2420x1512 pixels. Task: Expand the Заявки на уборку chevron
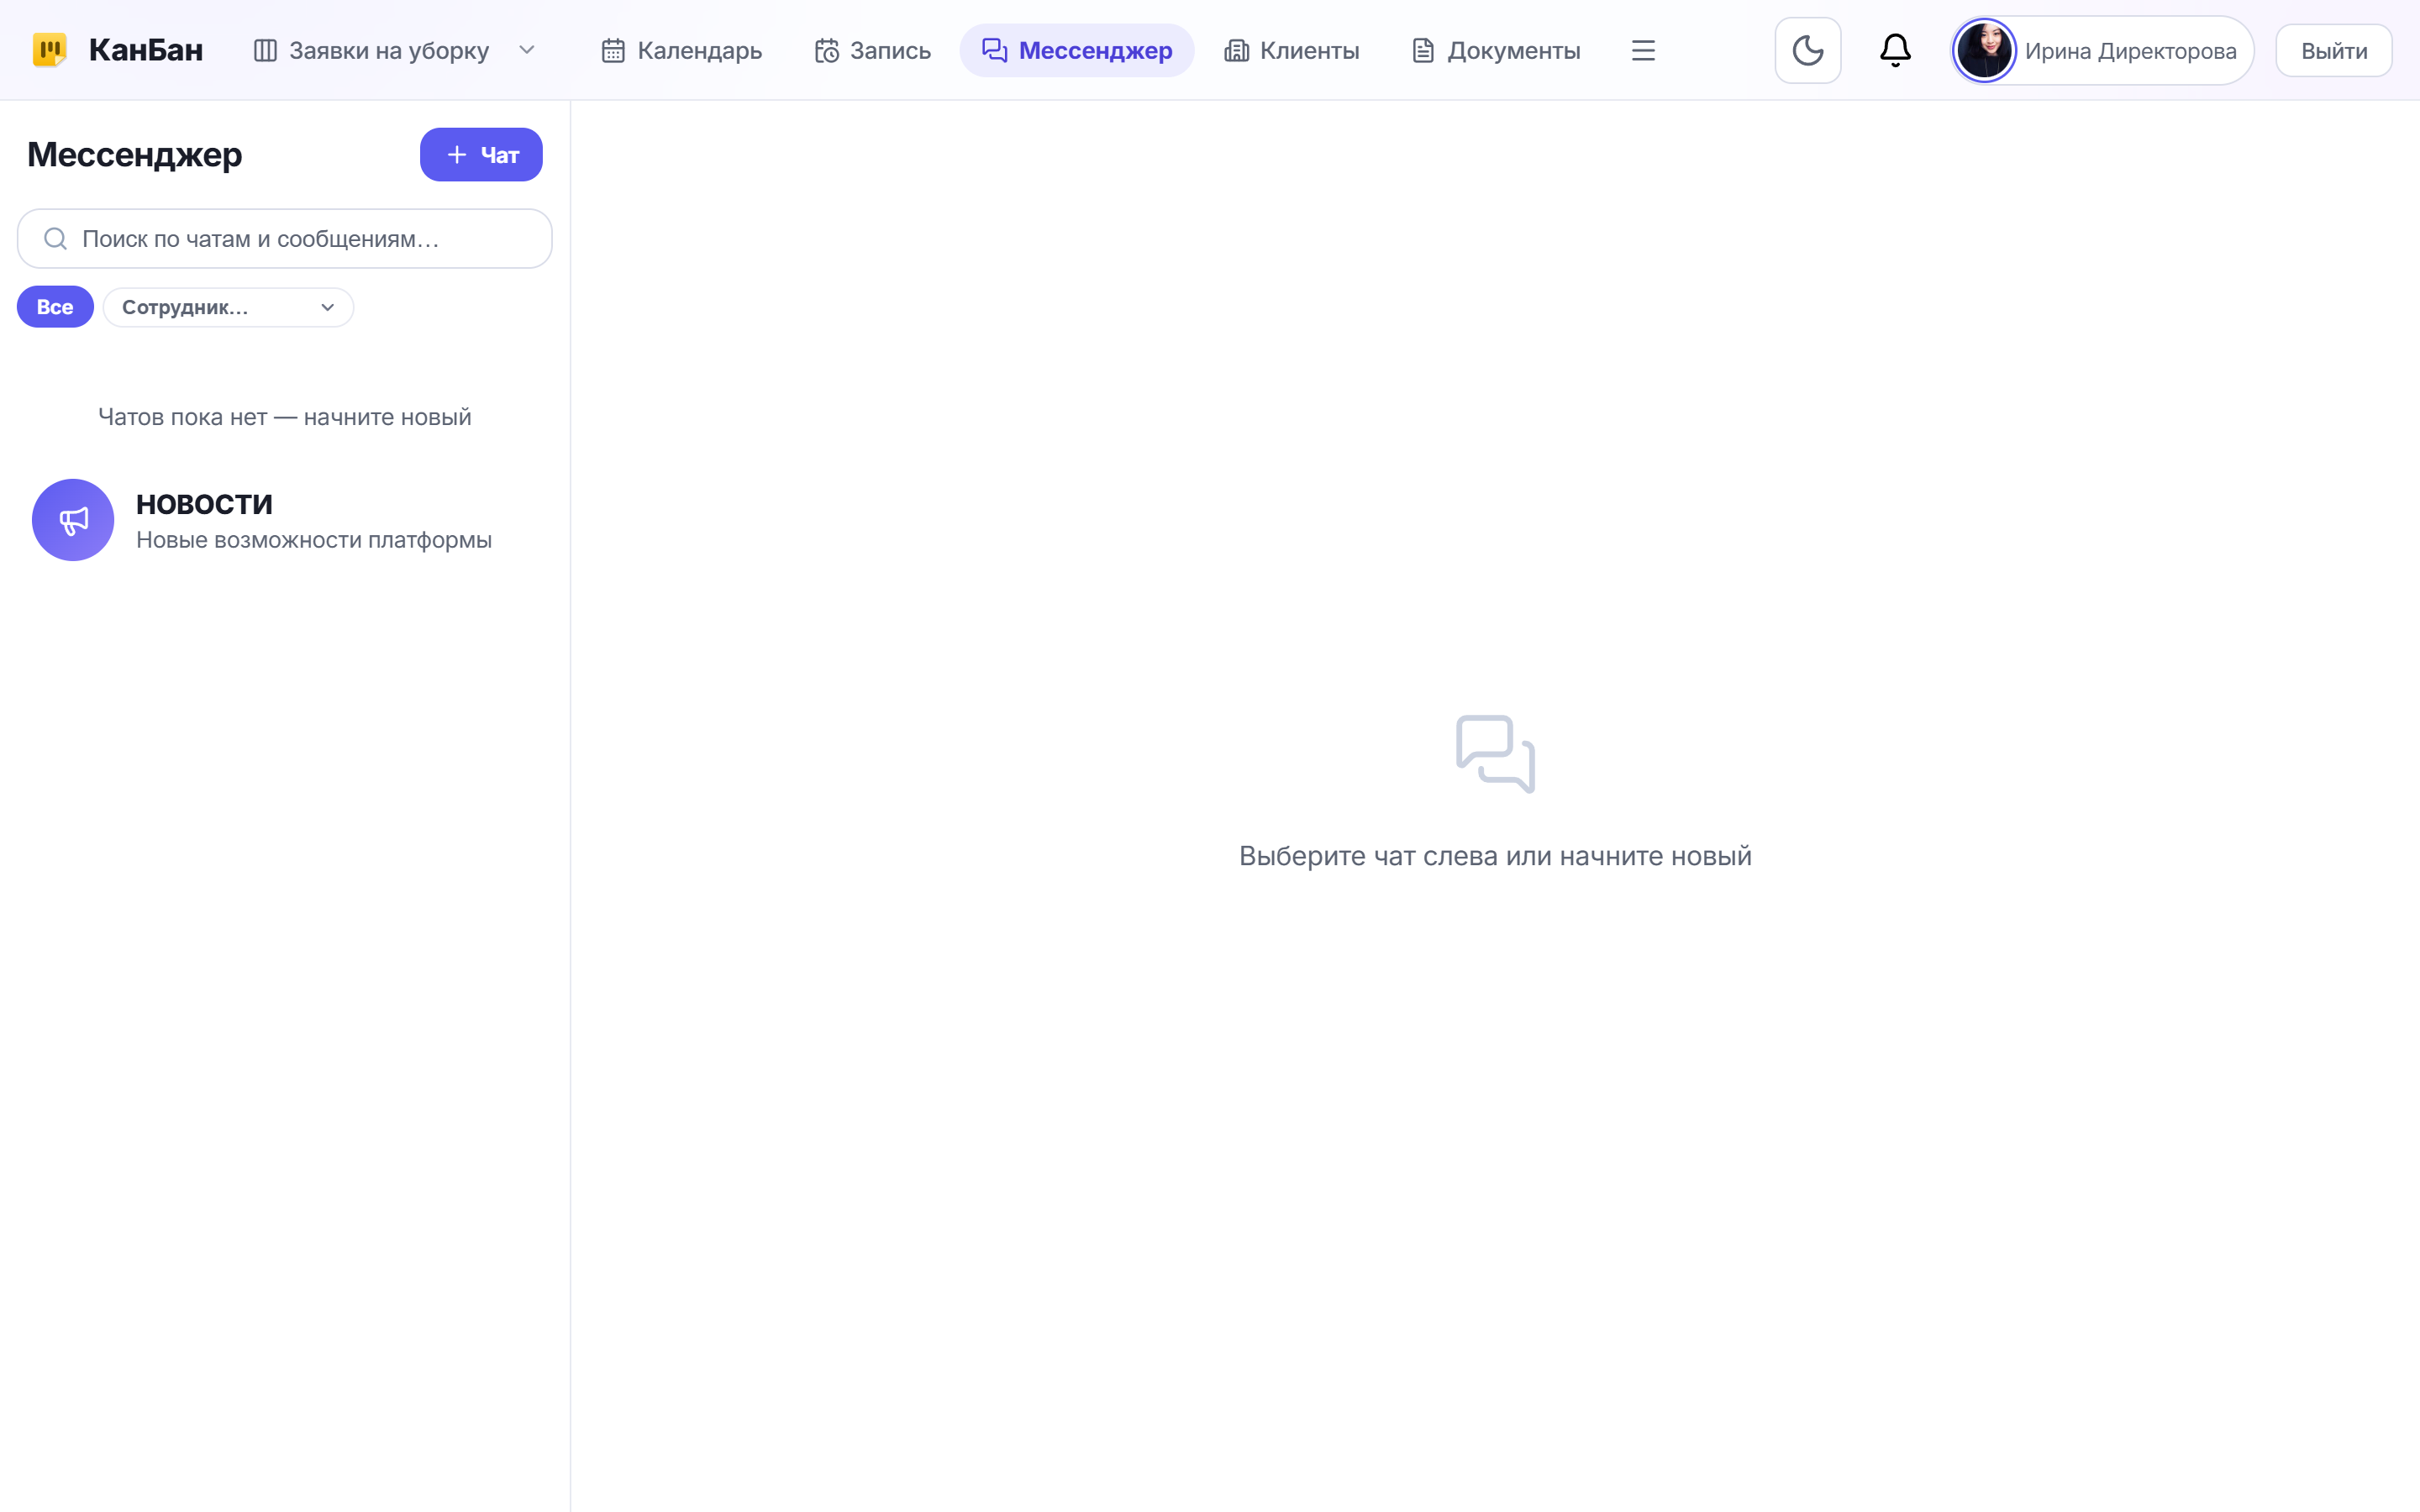pos(527,50)
